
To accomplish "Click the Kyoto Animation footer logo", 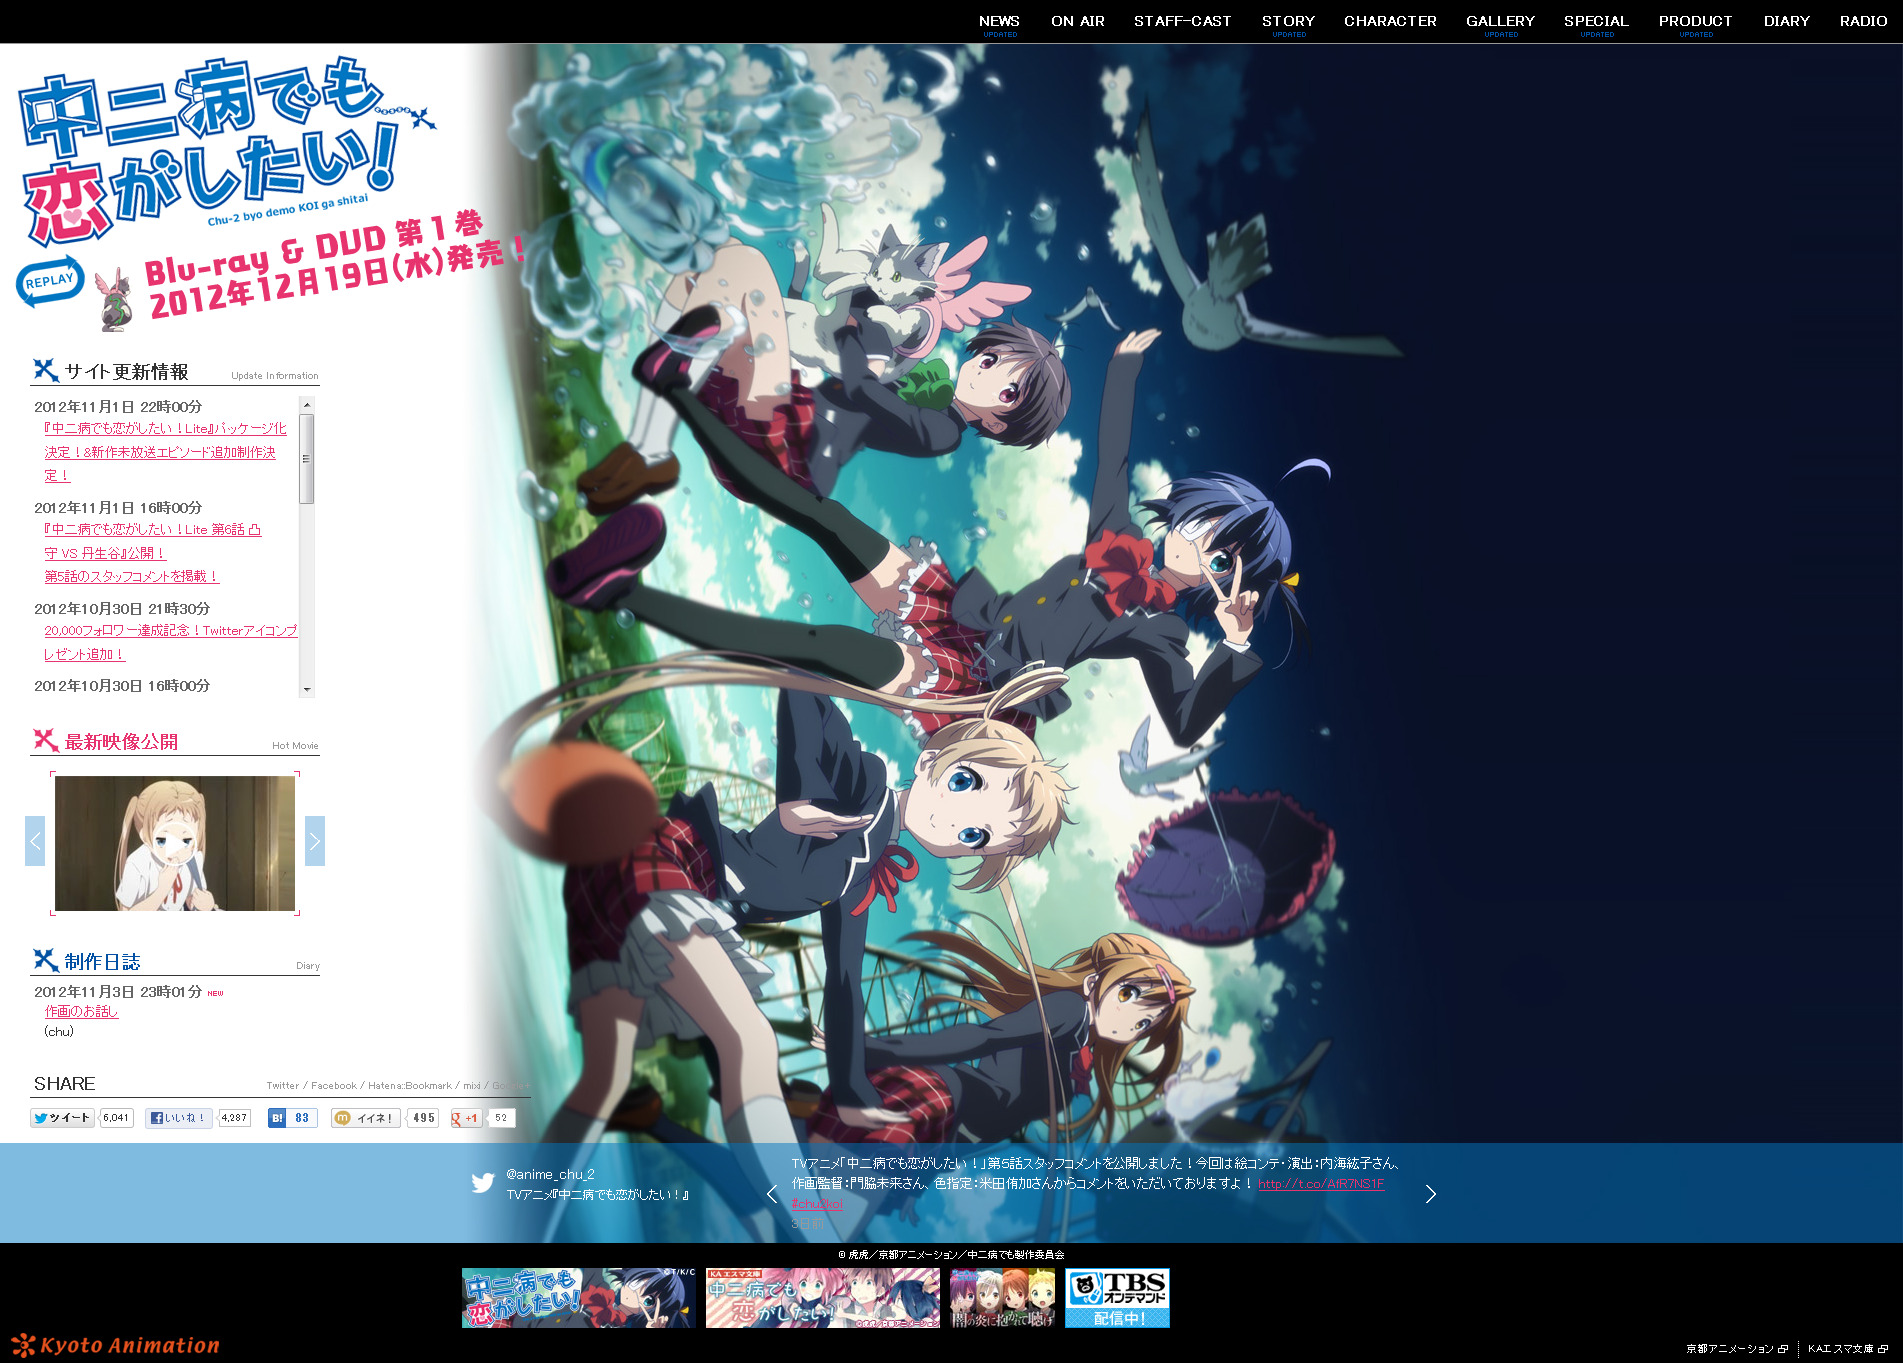I will pyautogui.click(x=116, y=1345).
